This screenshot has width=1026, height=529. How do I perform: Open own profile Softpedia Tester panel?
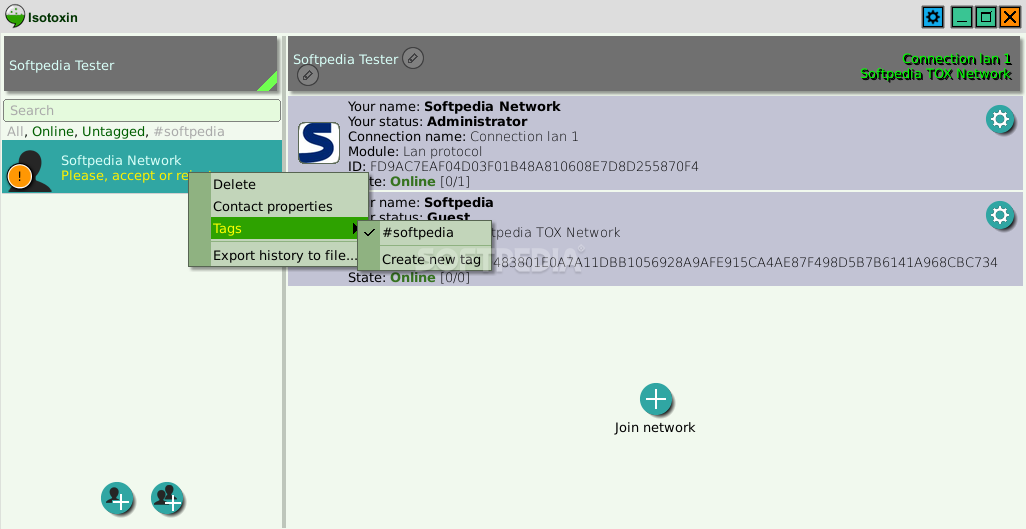tap(141, 64)
